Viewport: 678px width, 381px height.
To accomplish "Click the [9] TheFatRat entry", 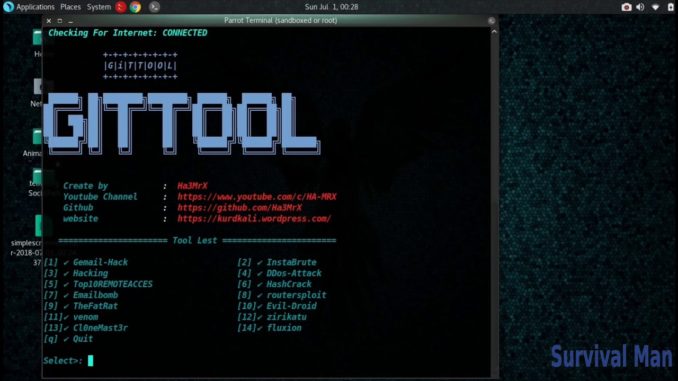I will 81,306.
